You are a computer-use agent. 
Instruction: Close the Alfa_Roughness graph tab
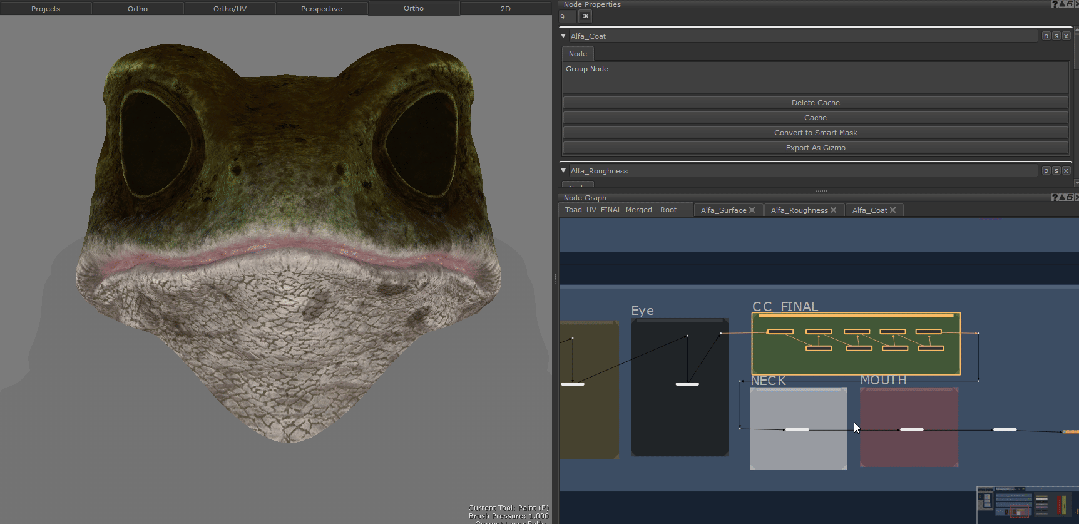(836, 211)
